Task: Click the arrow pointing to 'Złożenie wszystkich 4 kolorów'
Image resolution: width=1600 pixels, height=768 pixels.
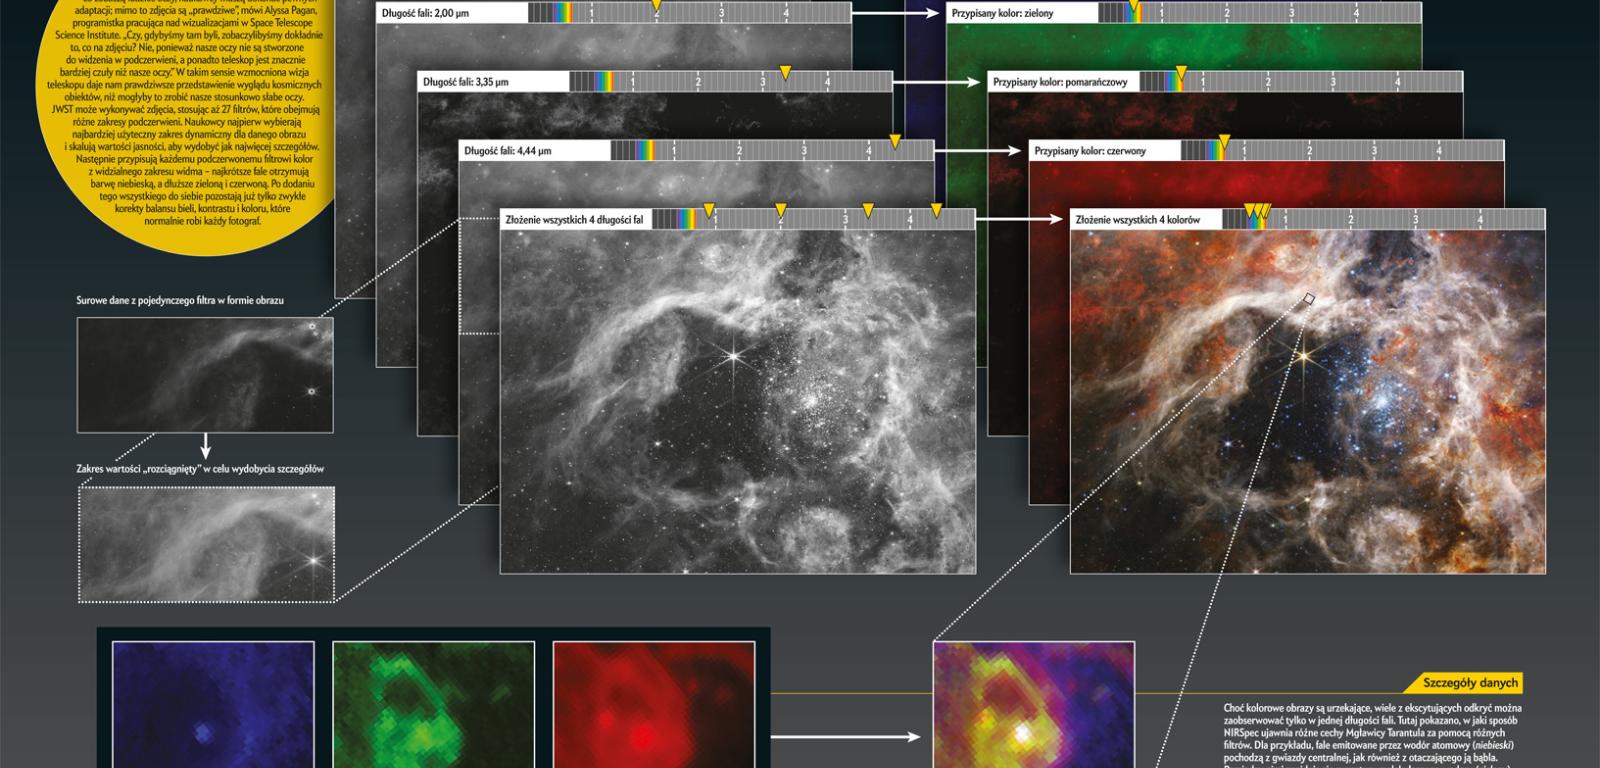Action: click(1020, 219)
